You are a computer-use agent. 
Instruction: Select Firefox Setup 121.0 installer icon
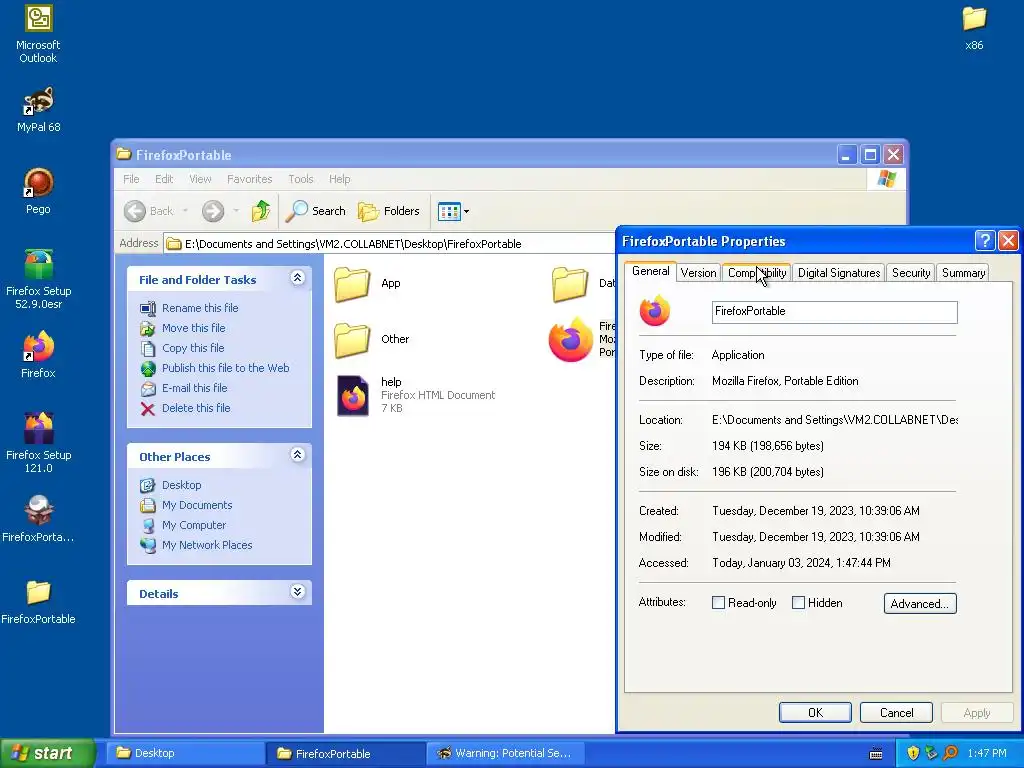[38, 443]
